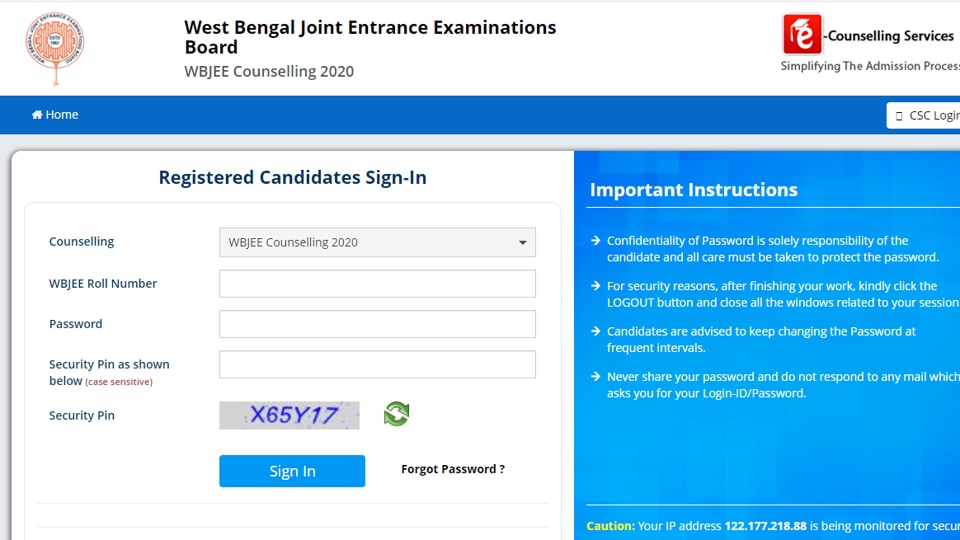Focus the WBJEE Roll Number field
This screenshot has height=540, width=960.
point(377,284)
